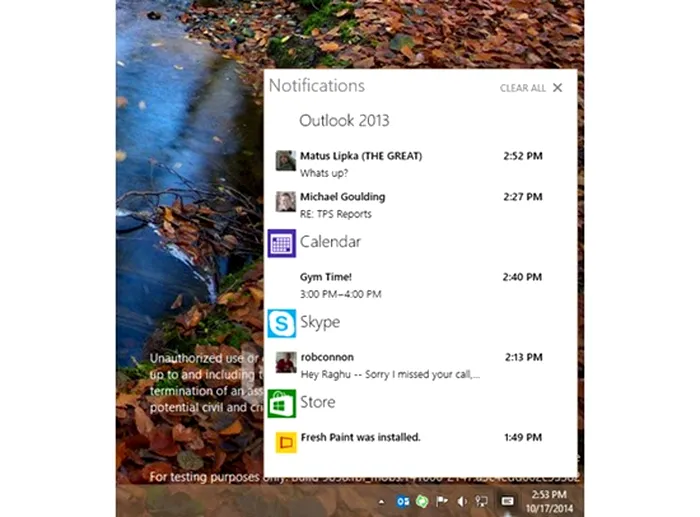Select the 'Whats up?' message preview

324,173
